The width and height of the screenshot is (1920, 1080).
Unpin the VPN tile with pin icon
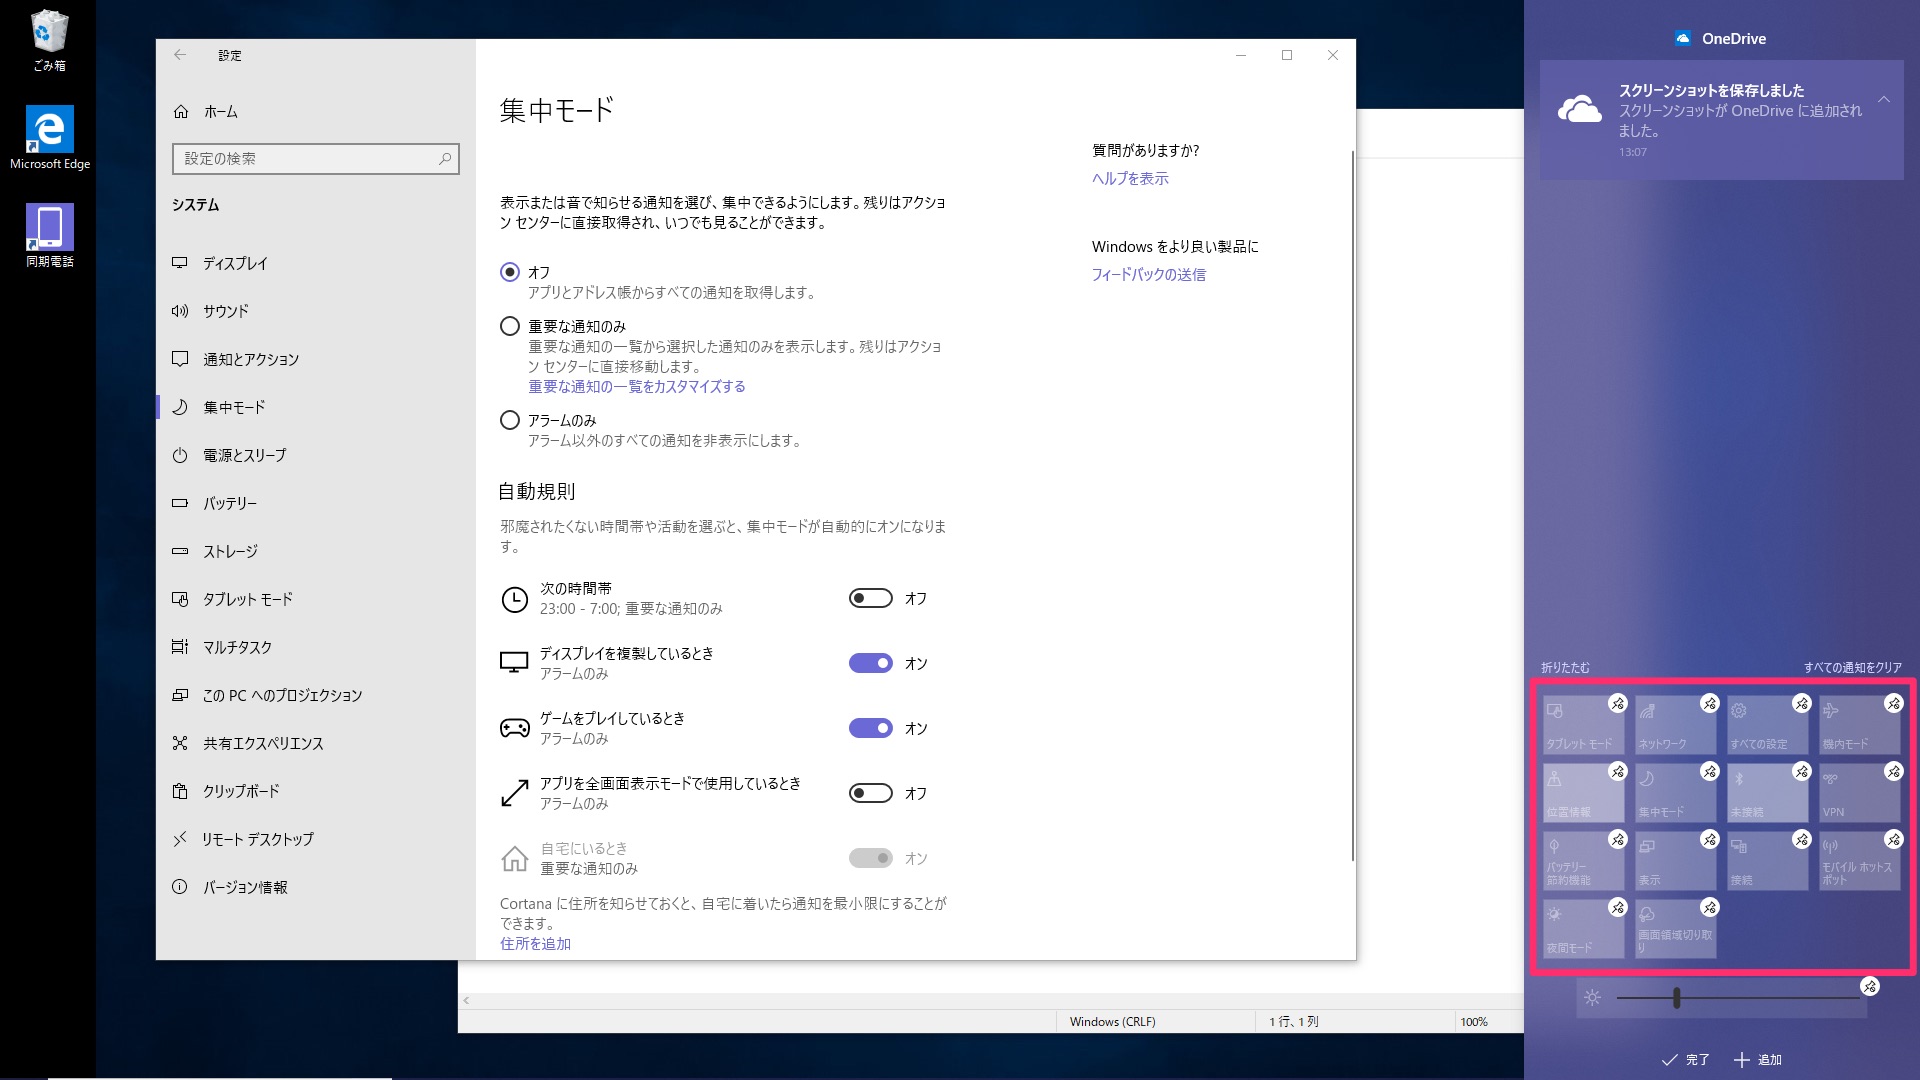pyautogui.click(x=1894, y=771)
